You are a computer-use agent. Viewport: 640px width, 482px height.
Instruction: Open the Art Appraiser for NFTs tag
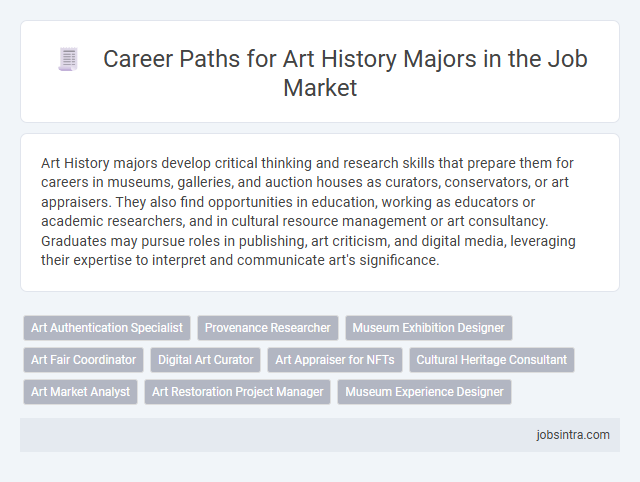click(335, 360)
